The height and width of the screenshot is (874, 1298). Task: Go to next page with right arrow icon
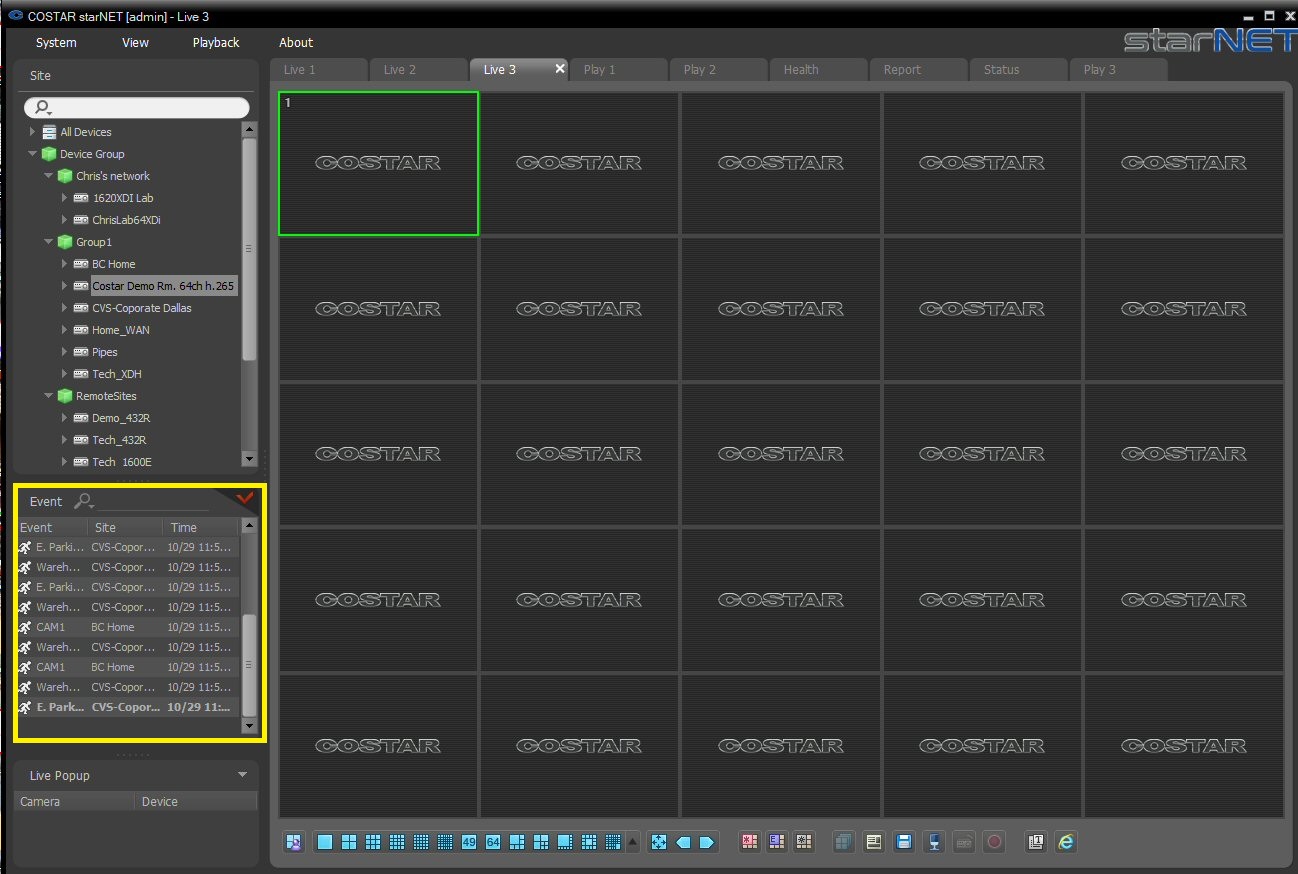pyautogui.click(x=707, y=842)
